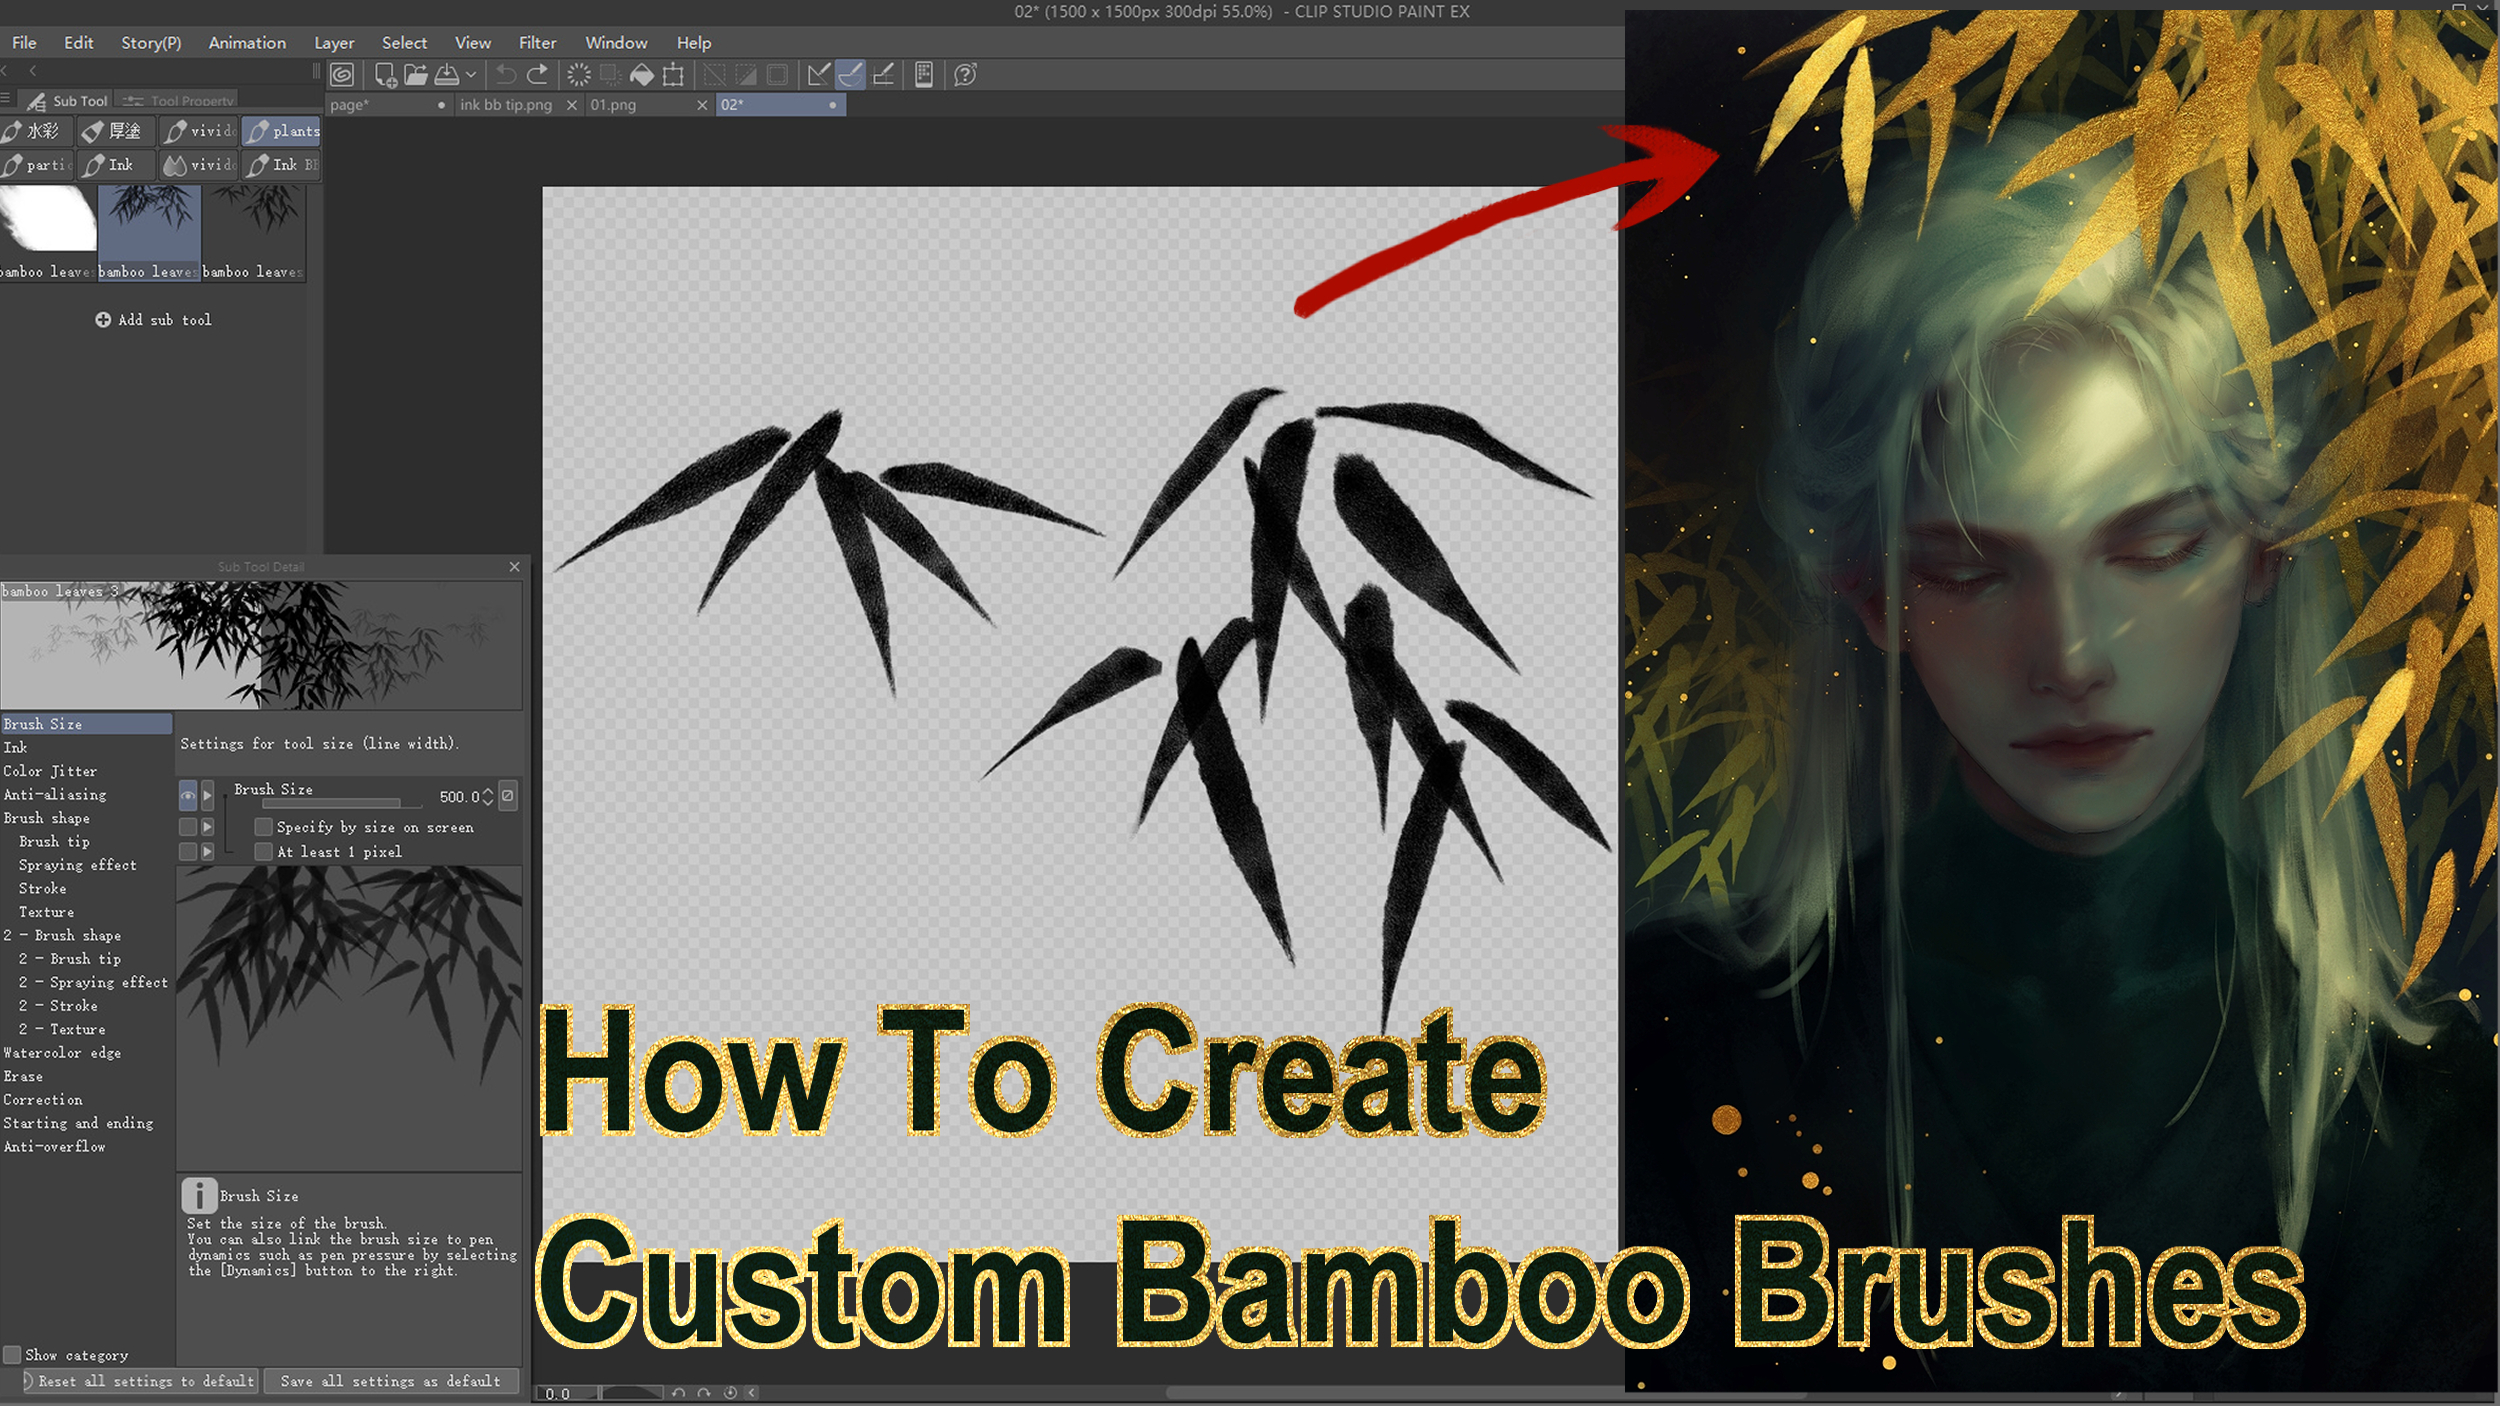Screen dimensions: 2500x1406
Task: Click the Fill bucket icon
Action: coord(642,75)
